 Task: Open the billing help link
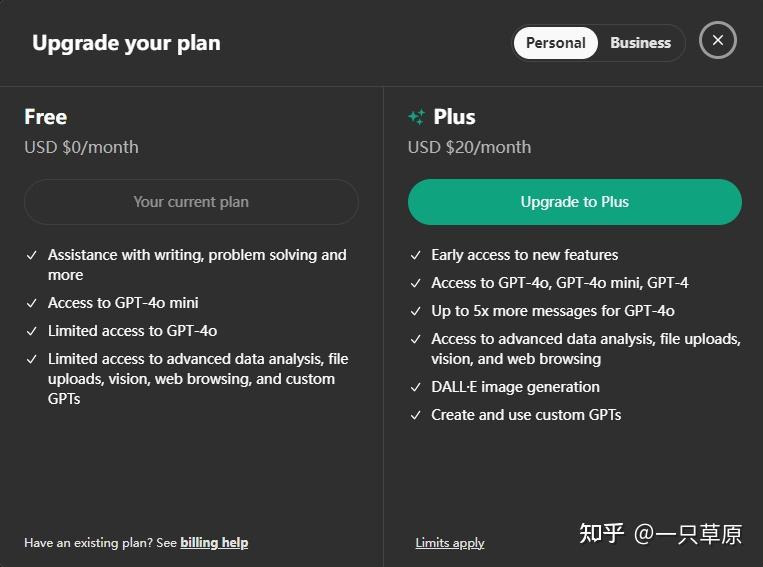click(214, 543)
